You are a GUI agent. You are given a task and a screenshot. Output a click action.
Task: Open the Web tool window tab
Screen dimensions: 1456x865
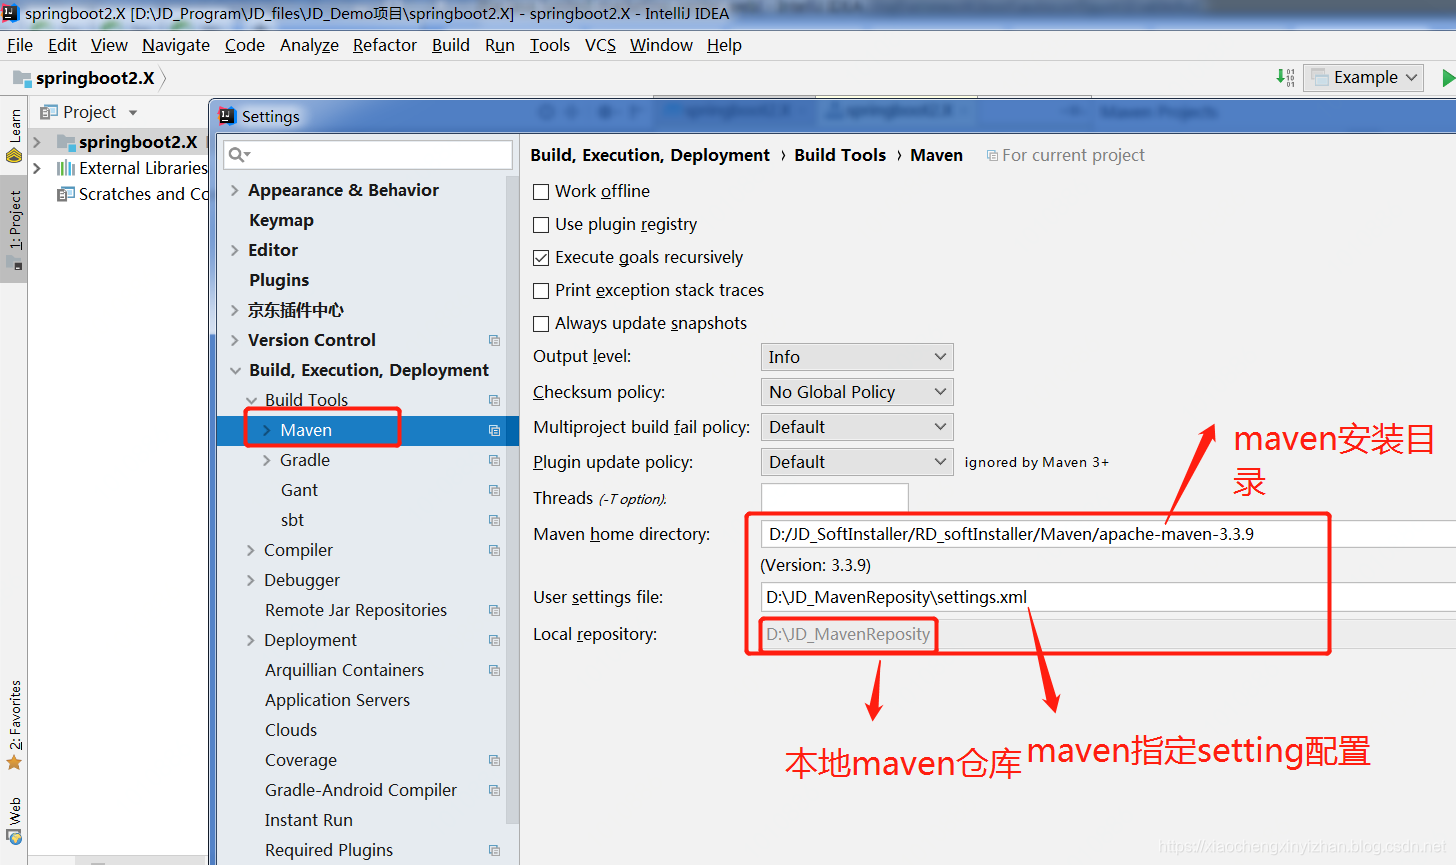pyautogui.click(x=14, y=820)
